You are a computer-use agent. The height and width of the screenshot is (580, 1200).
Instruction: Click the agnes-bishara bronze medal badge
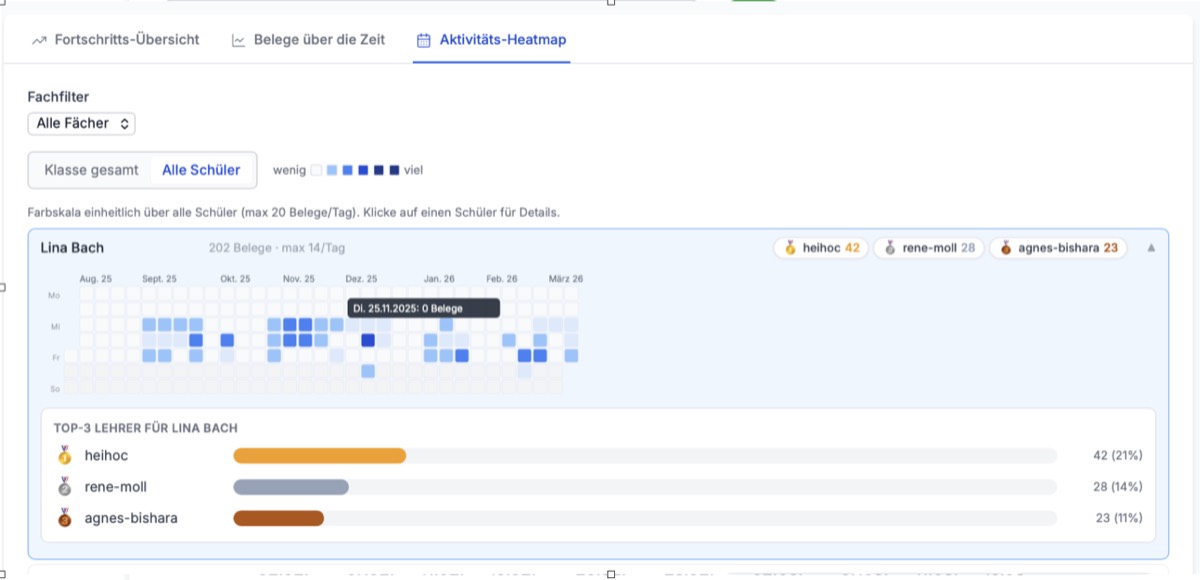click(x=1058, y=248)
